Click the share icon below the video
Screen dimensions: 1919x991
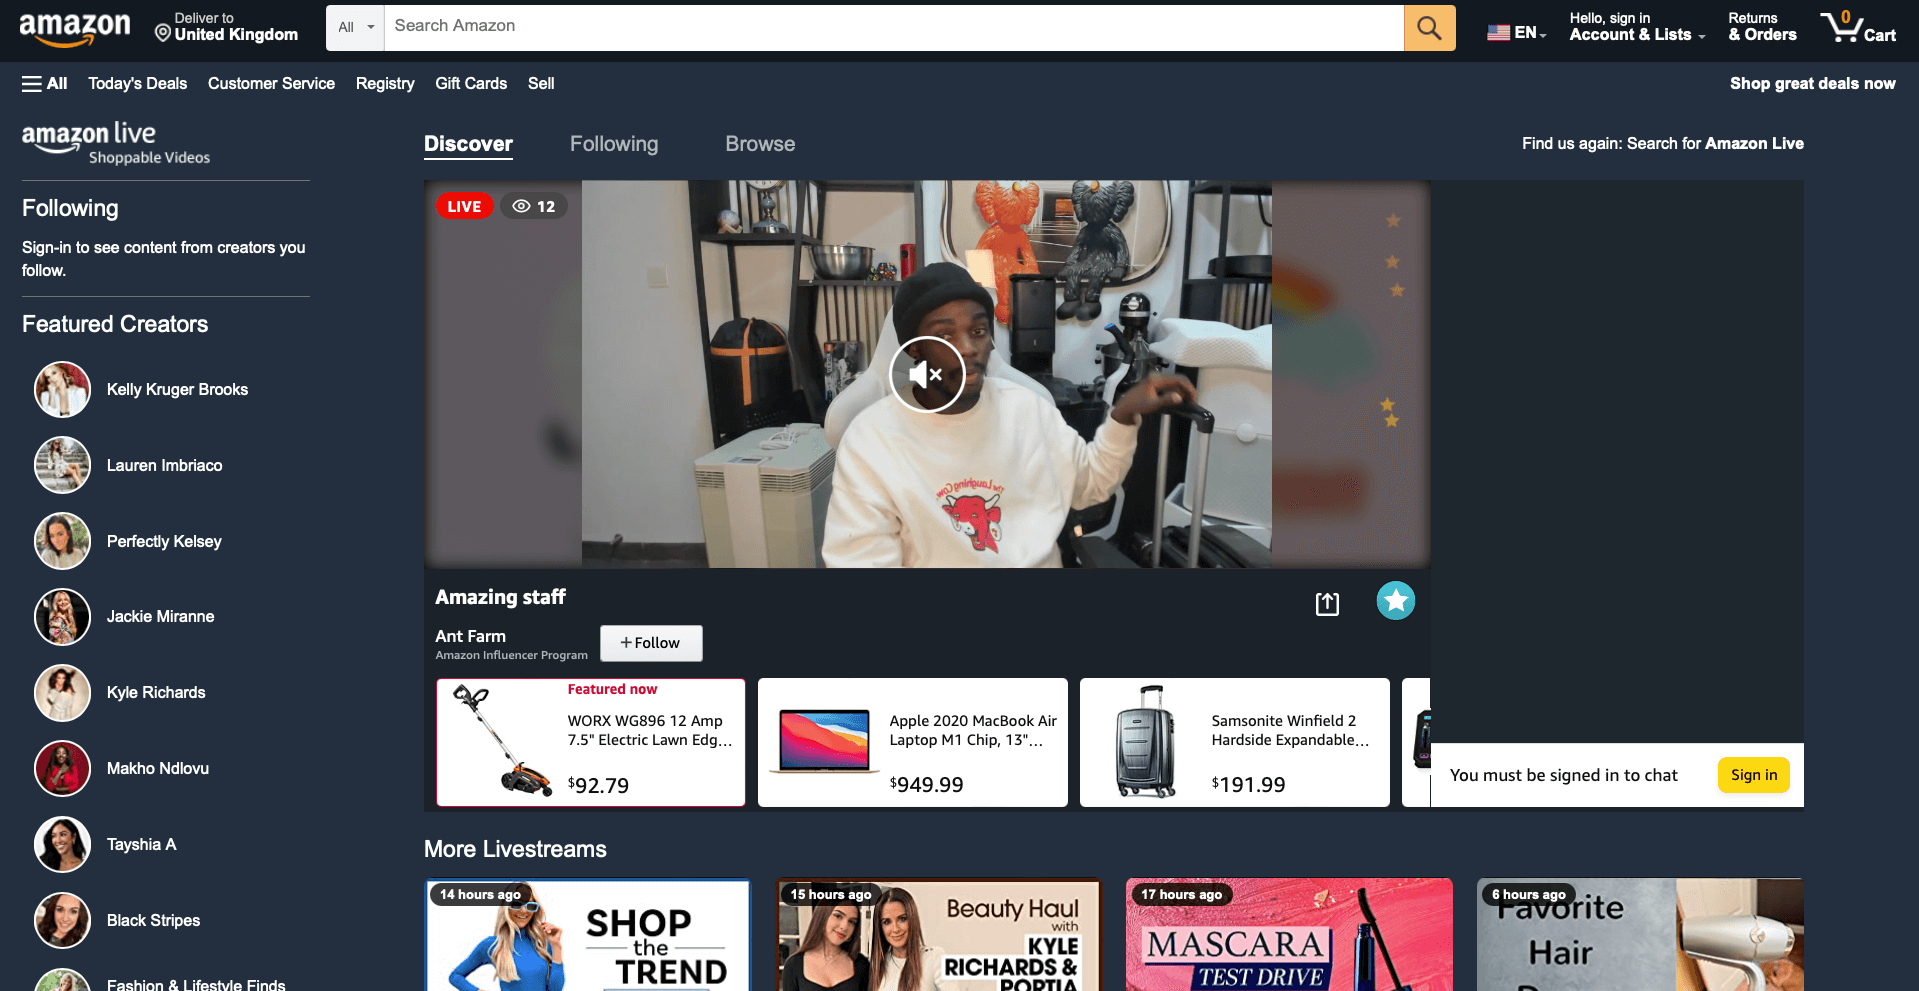pos(1327,603)
